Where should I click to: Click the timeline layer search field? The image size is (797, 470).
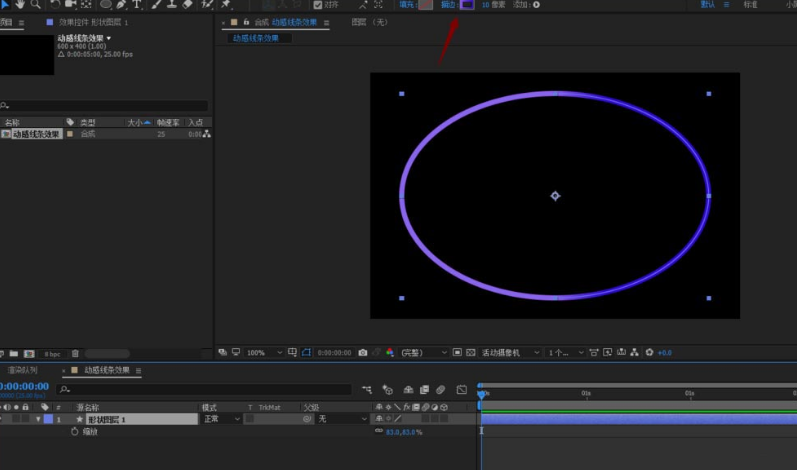204,390
